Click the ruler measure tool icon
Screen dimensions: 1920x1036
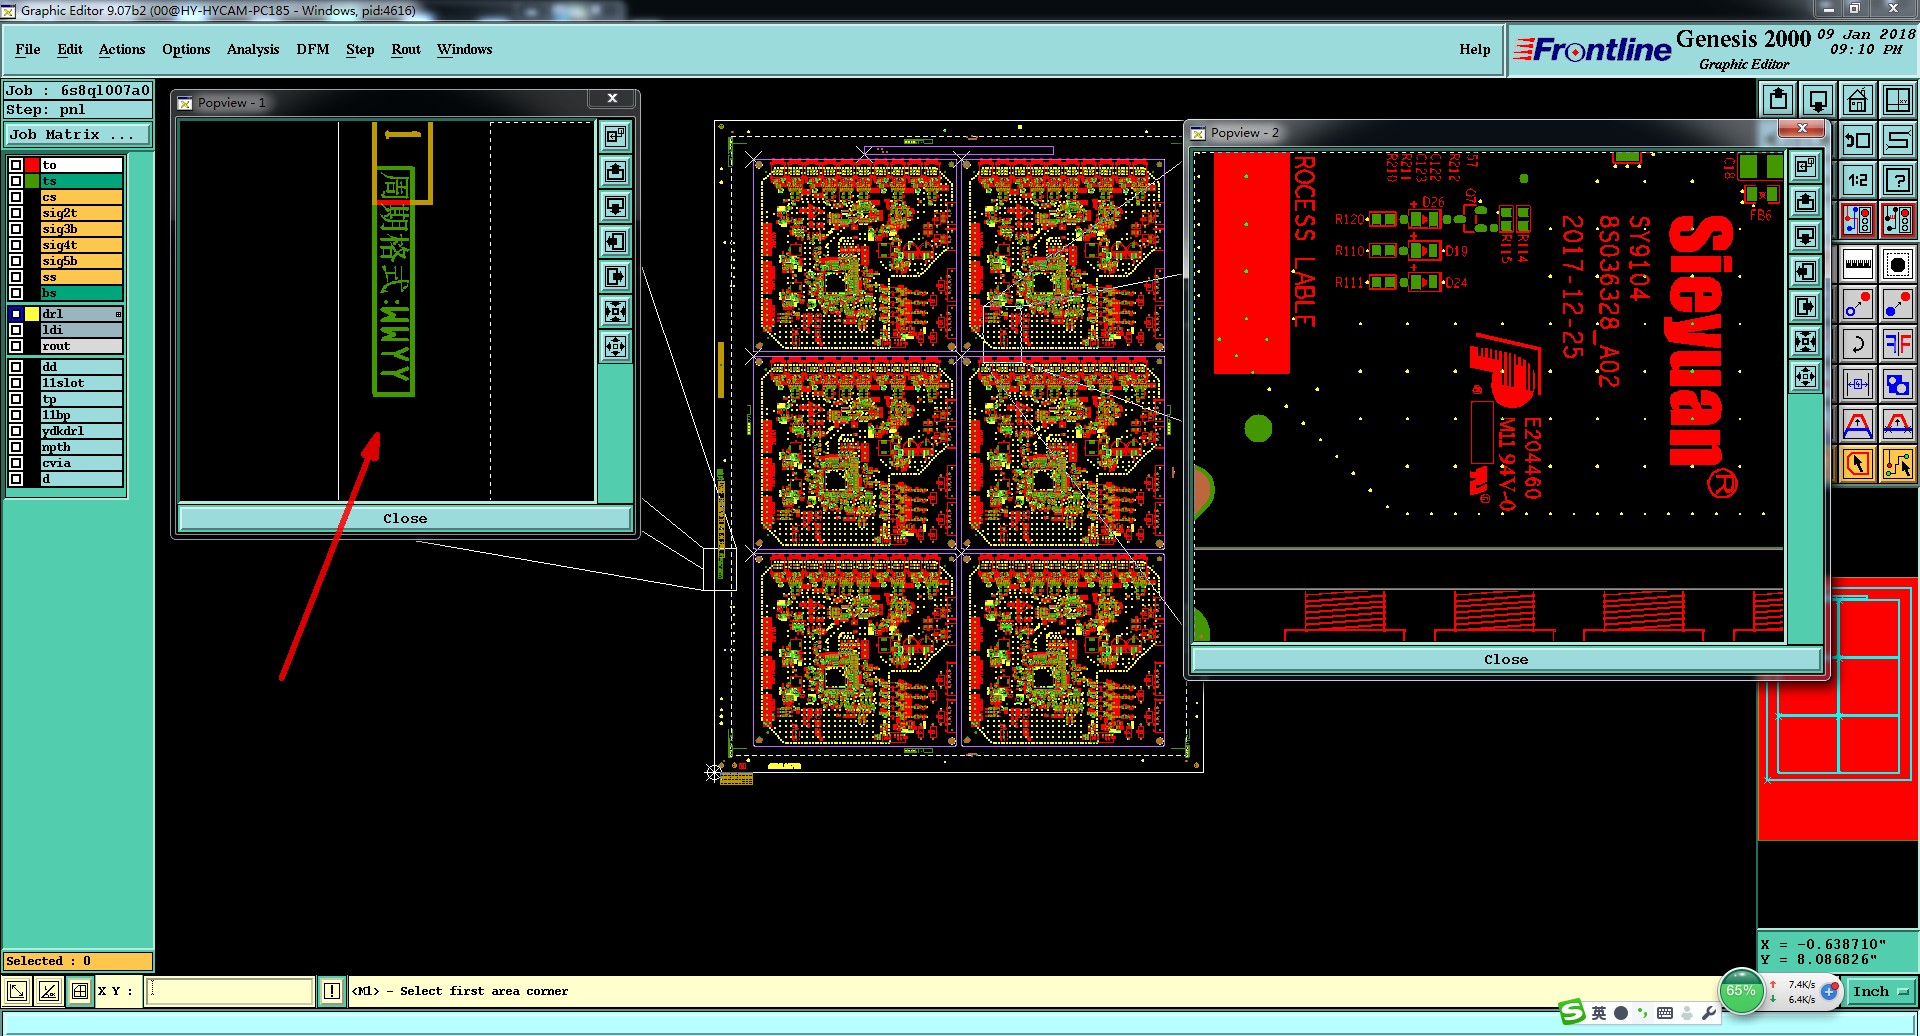coord(1858,265)
